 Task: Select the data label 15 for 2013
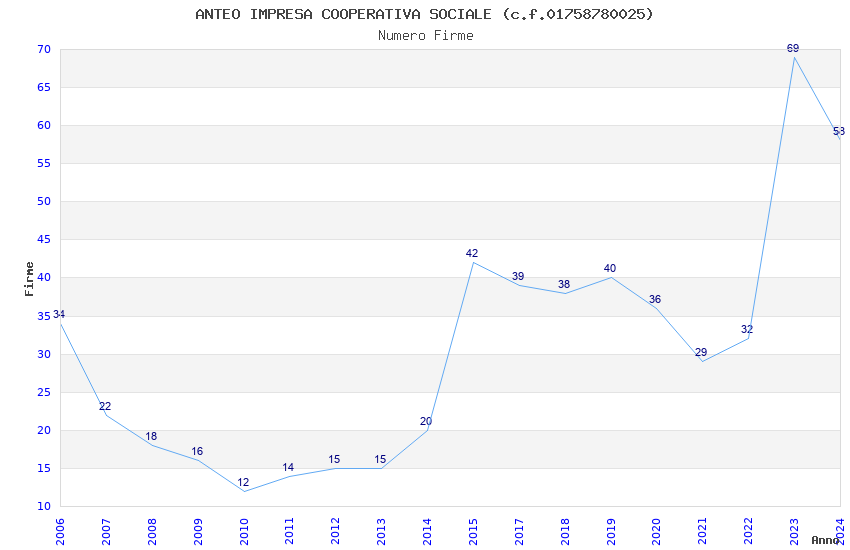[x=380, y=460]
